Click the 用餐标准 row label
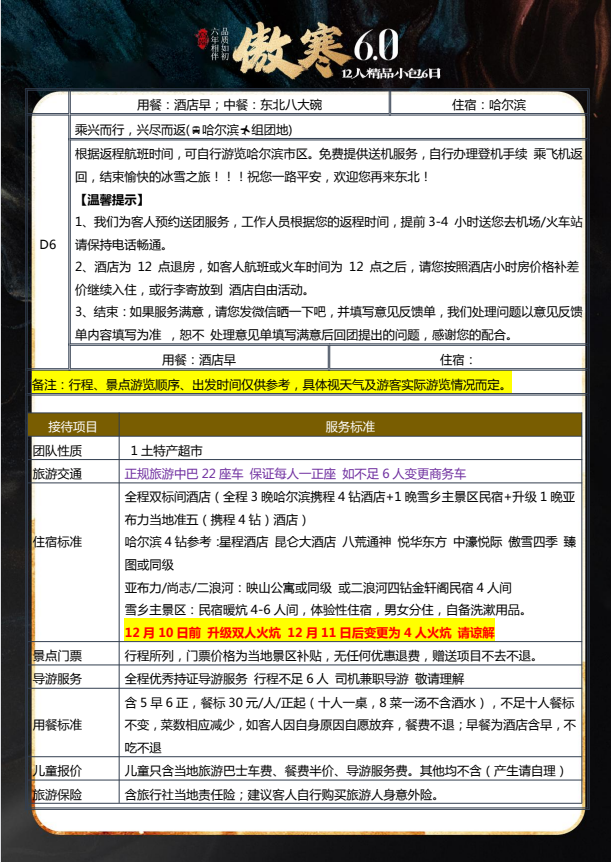 coord(57,725)
